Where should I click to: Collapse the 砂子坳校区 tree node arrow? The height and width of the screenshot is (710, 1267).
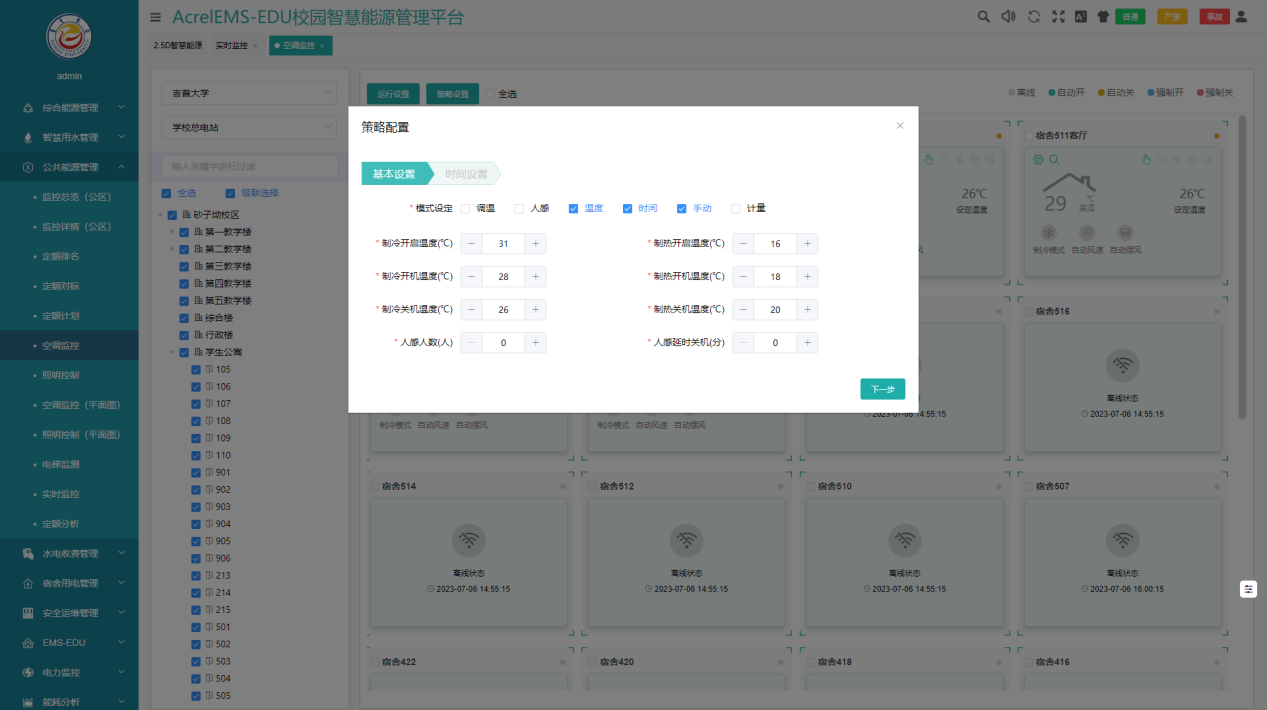coord(160,215)
